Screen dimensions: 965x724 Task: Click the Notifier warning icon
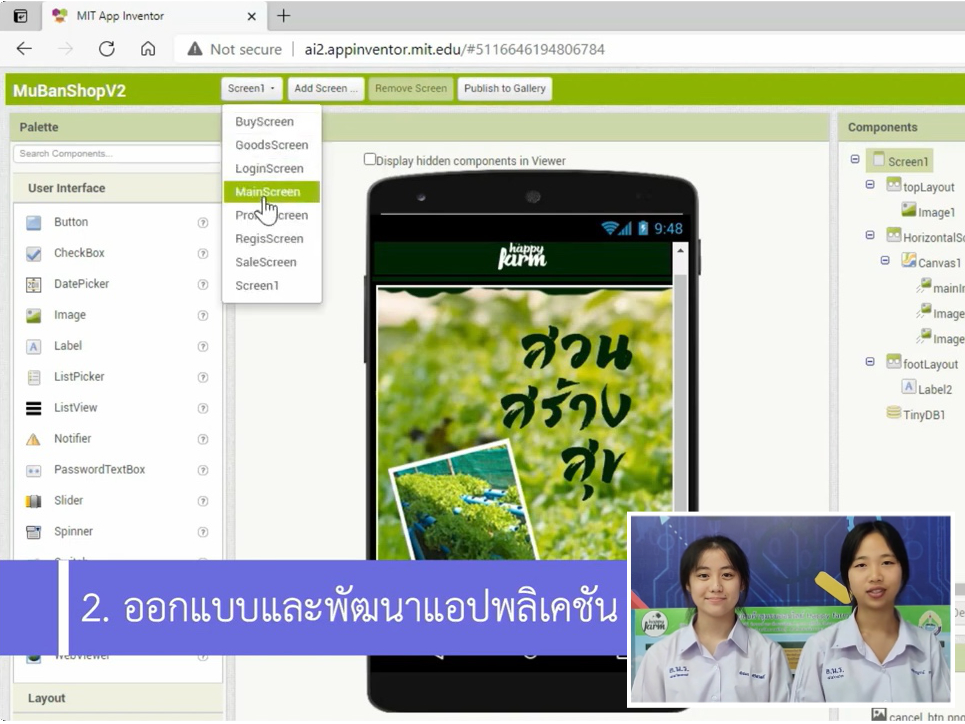[x=34, y=440]
